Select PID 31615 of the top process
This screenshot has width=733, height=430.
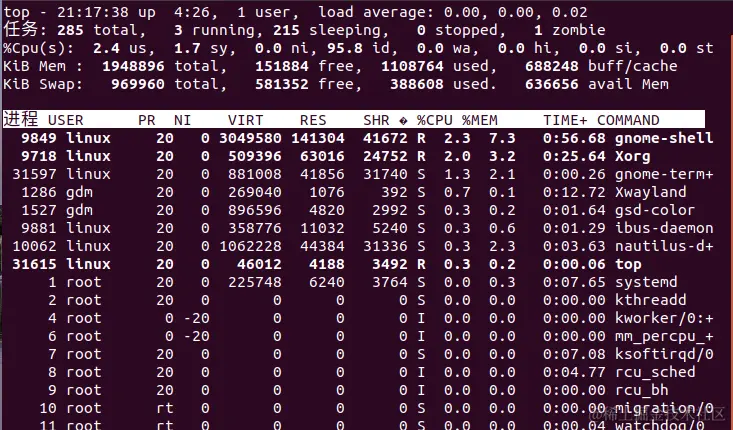(x=35, y=264)
